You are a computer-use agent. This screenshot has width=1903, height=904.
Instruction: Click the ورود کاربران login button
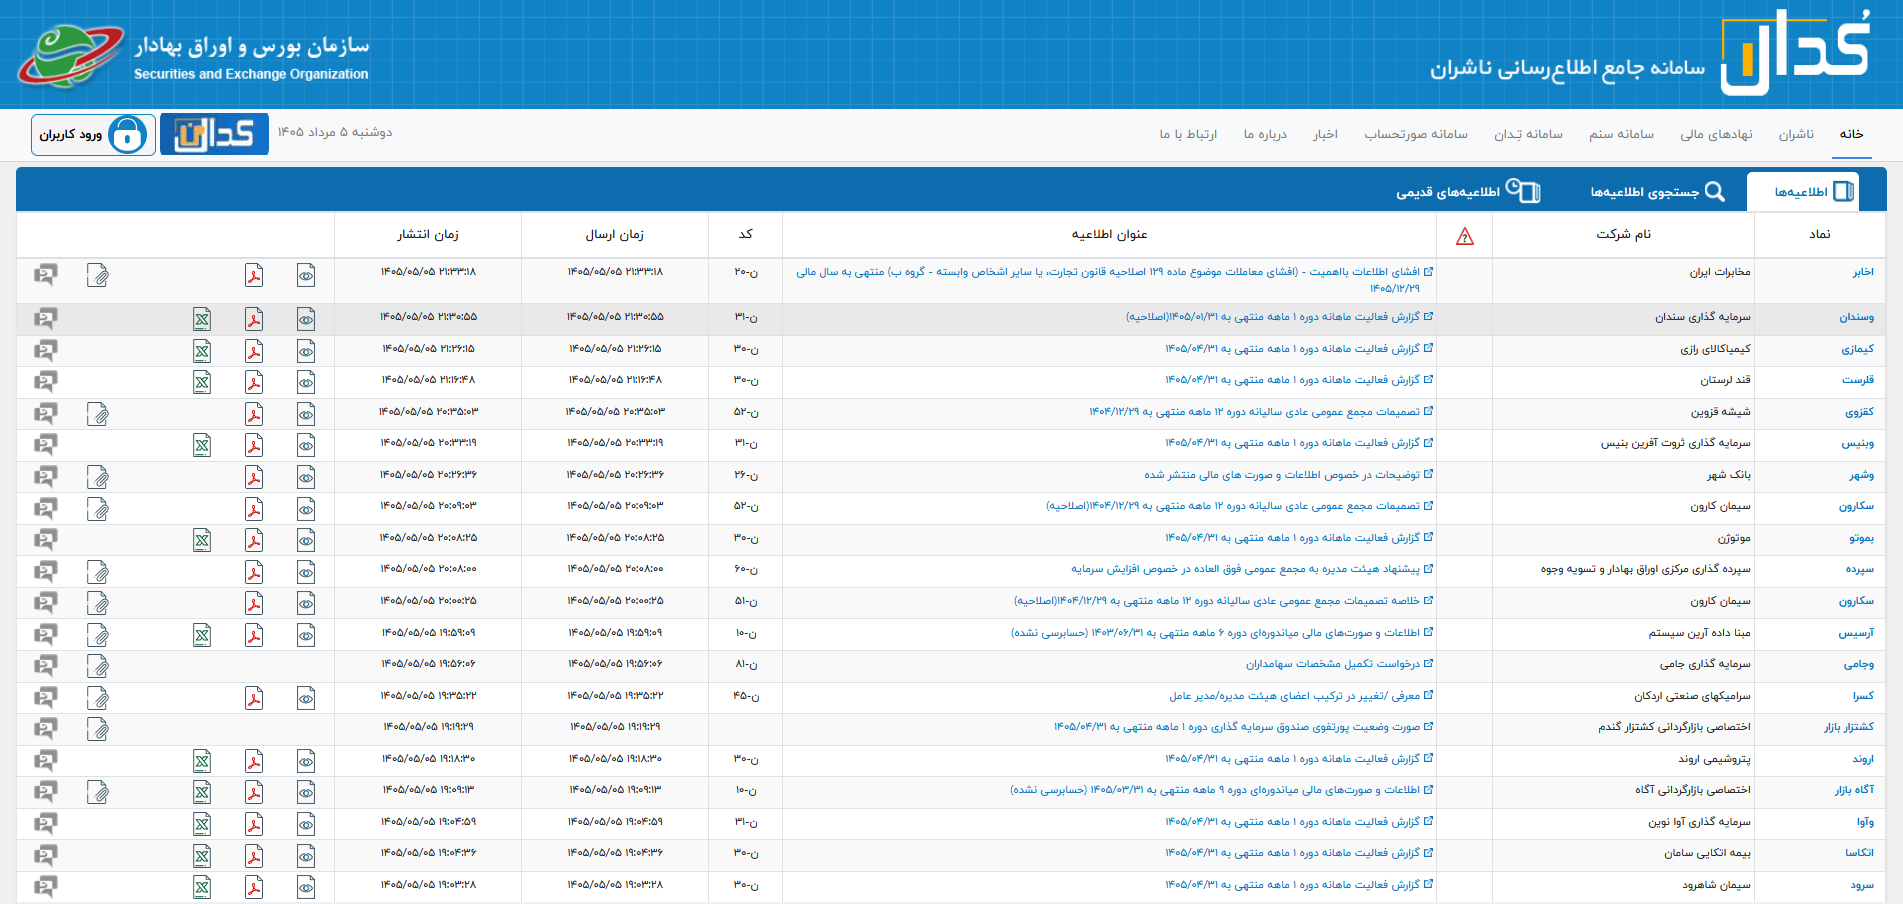[93, 134]
